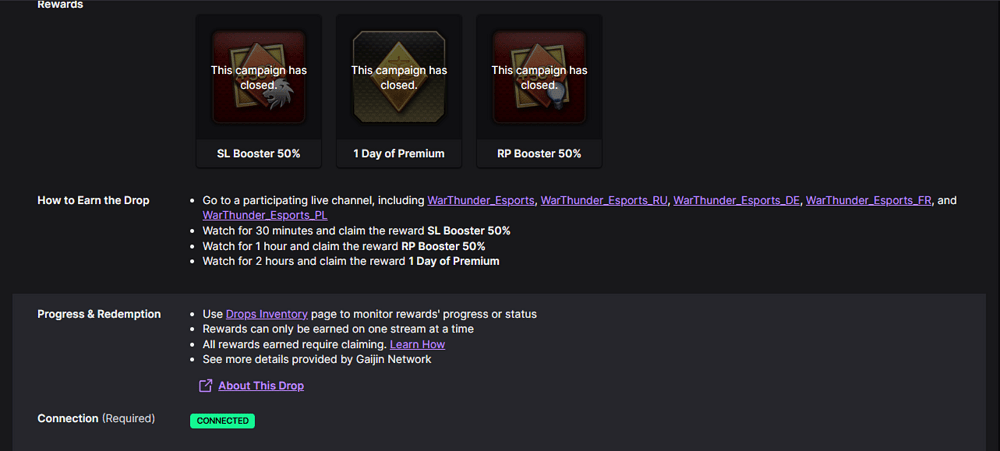The height and width of the screenshot is (451, 1000).
Task: Click the green CONNECTED status badge
Action: (x=223, y=421)
